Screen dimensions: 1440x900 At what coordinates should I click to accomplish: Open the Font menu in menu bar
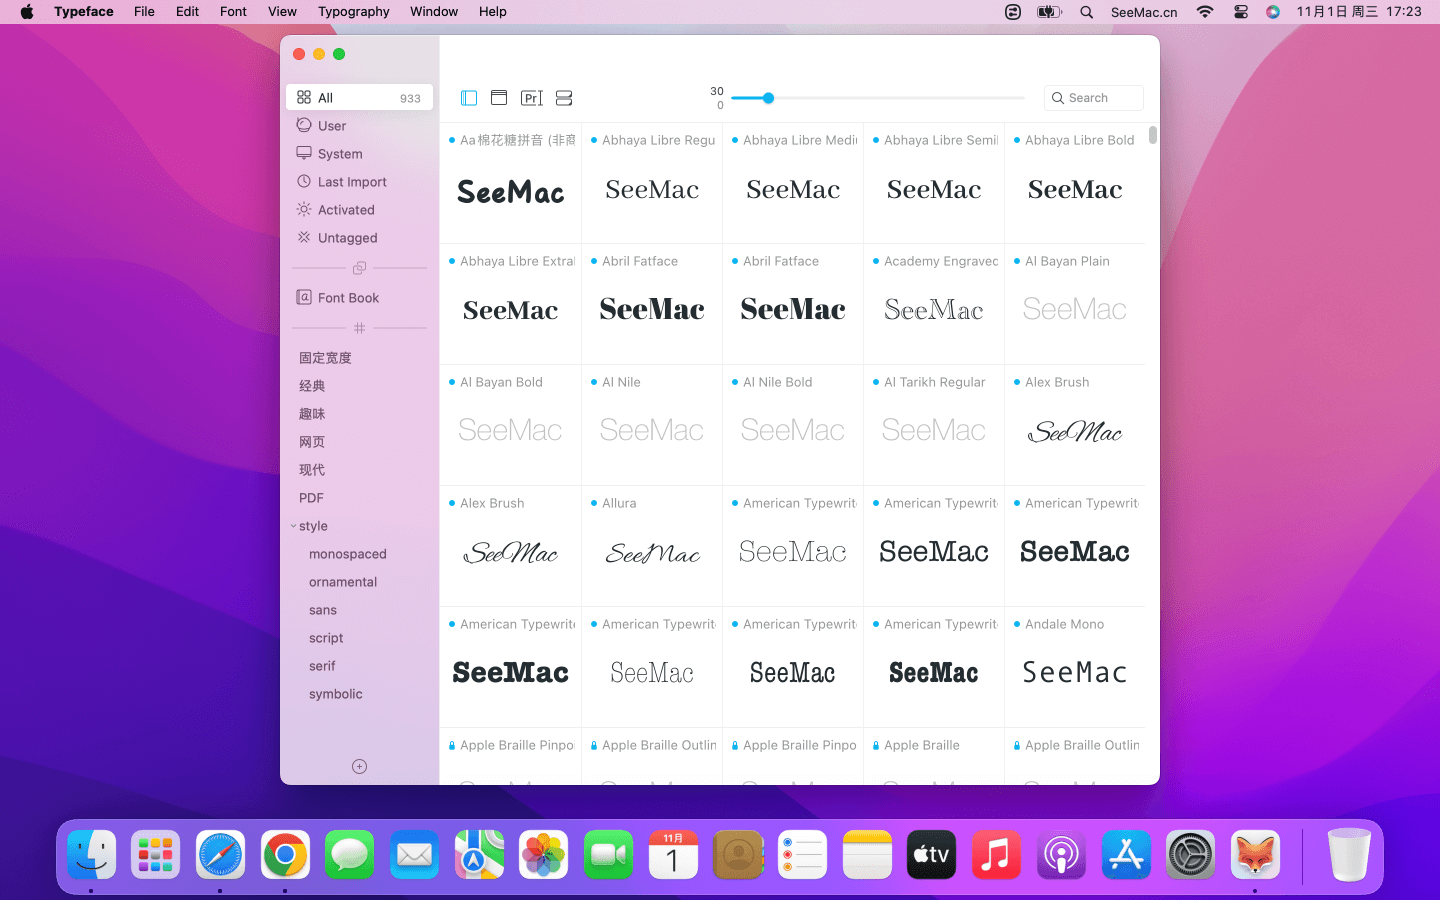pos(233,12)
